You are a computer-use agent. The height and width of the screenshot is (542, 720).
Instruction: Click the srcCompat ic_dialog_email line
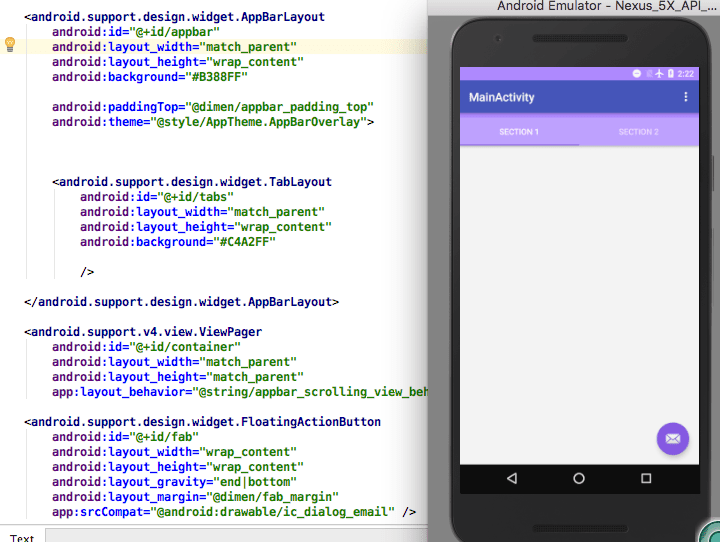(x=234, y=512)
